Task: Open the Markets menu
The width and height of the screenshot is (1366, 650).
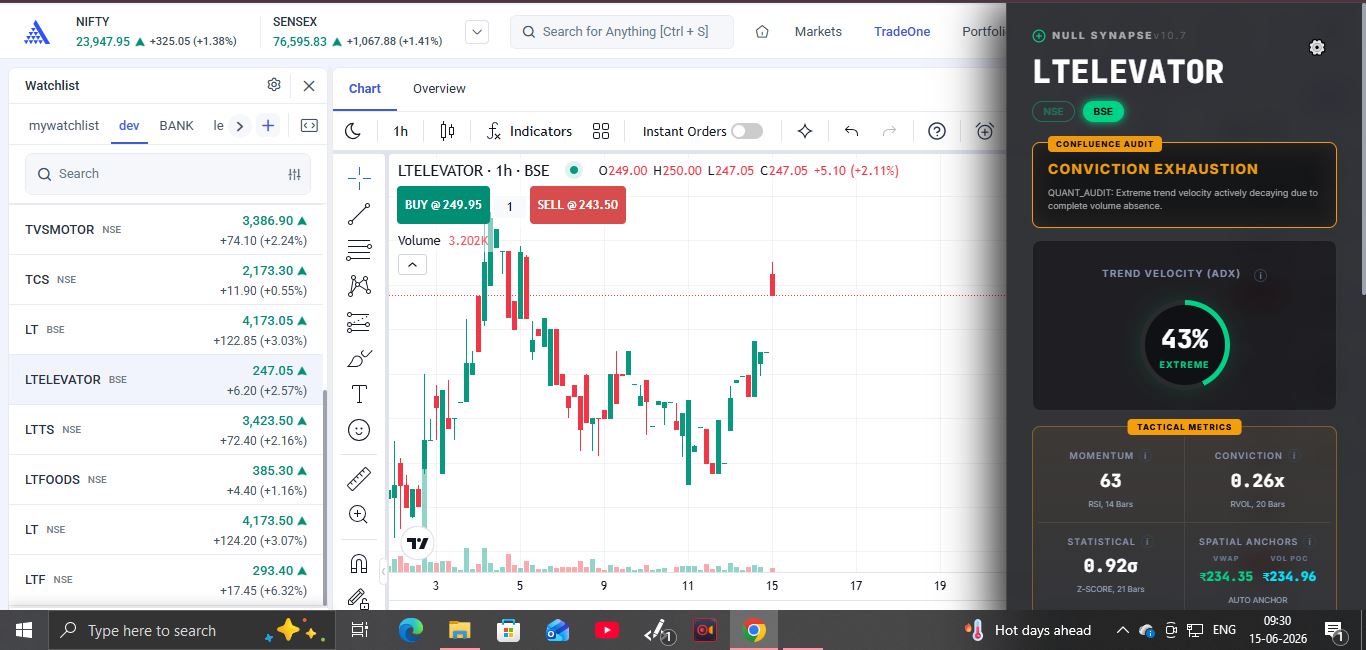Action: 818,32
